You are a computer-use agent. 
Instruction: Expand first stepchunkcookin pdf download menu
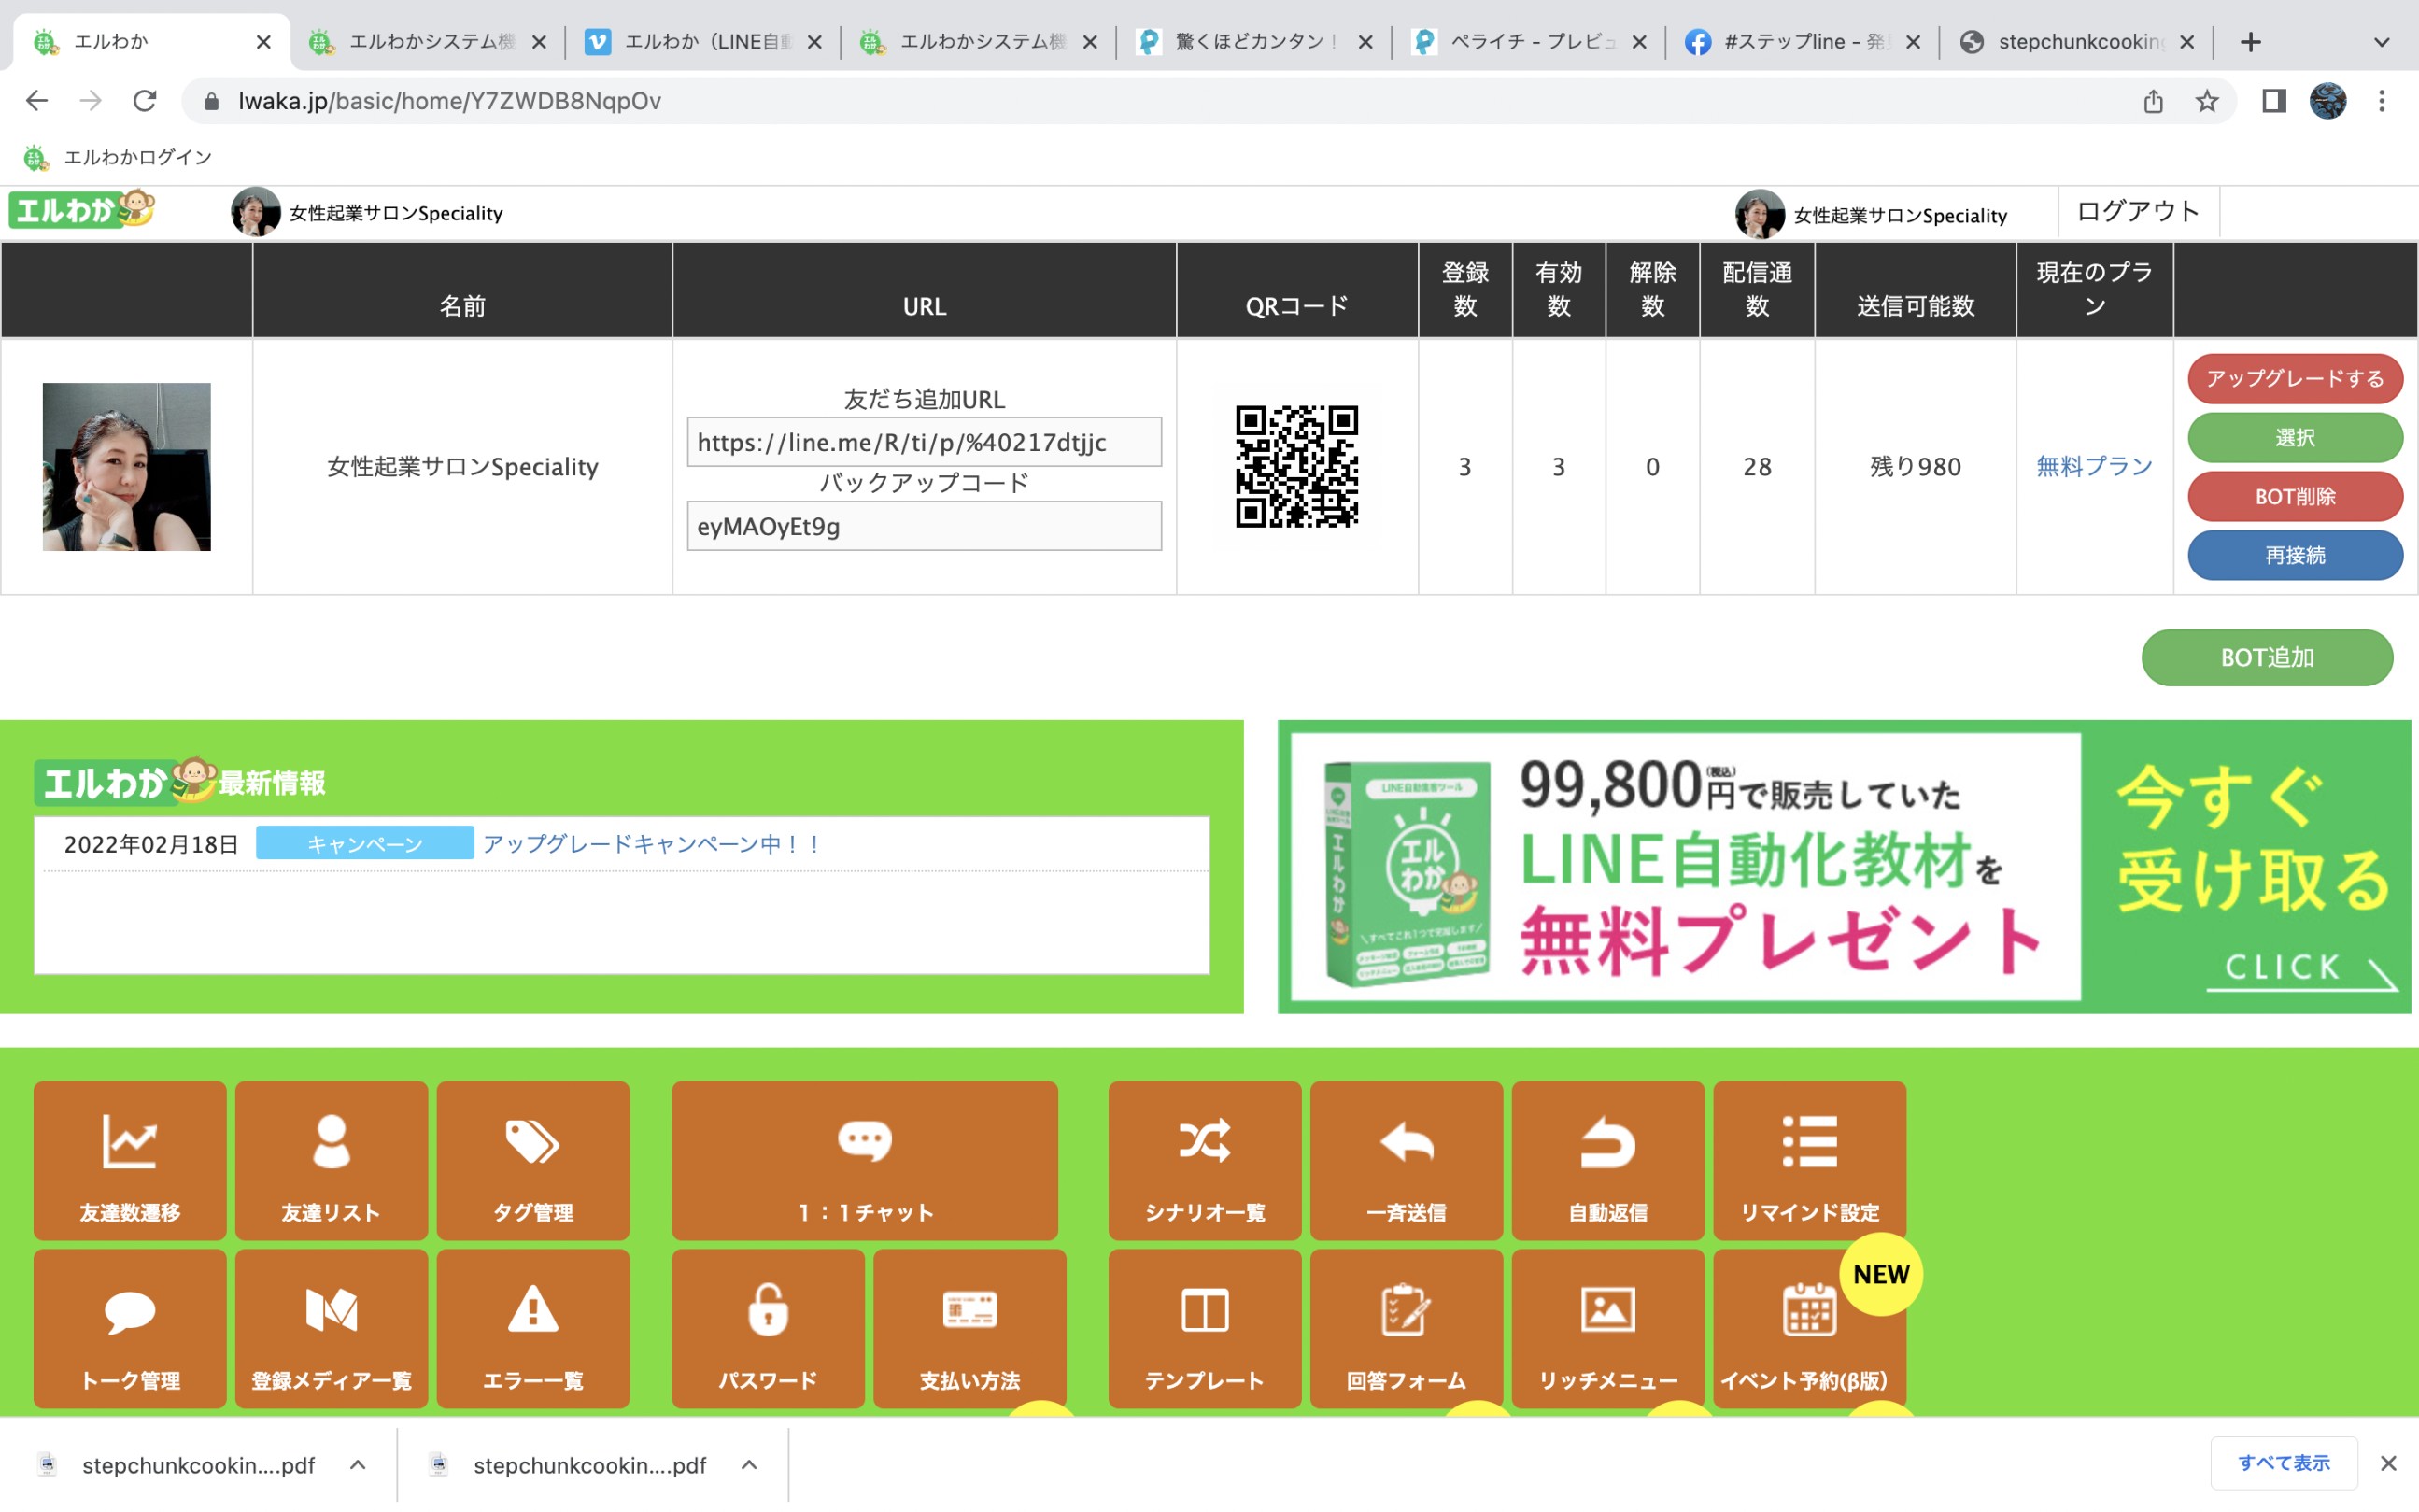(358, 1465)
